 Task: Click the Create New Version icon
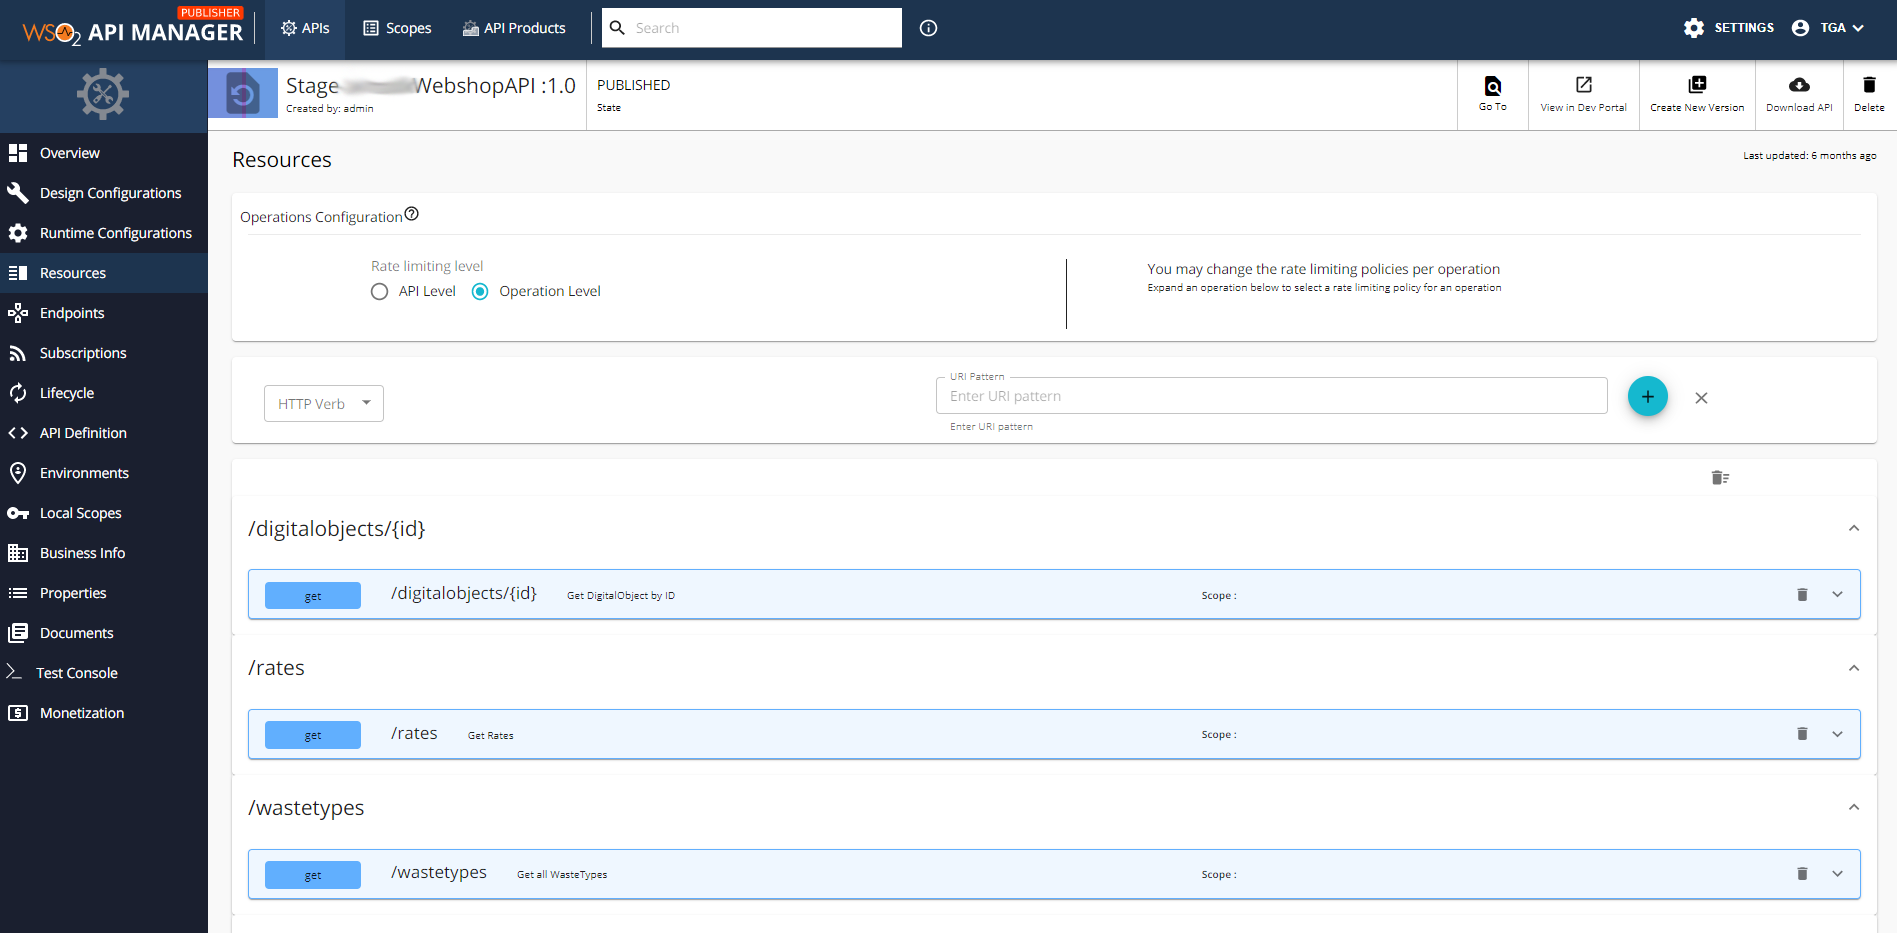[x=1696, y=86]
